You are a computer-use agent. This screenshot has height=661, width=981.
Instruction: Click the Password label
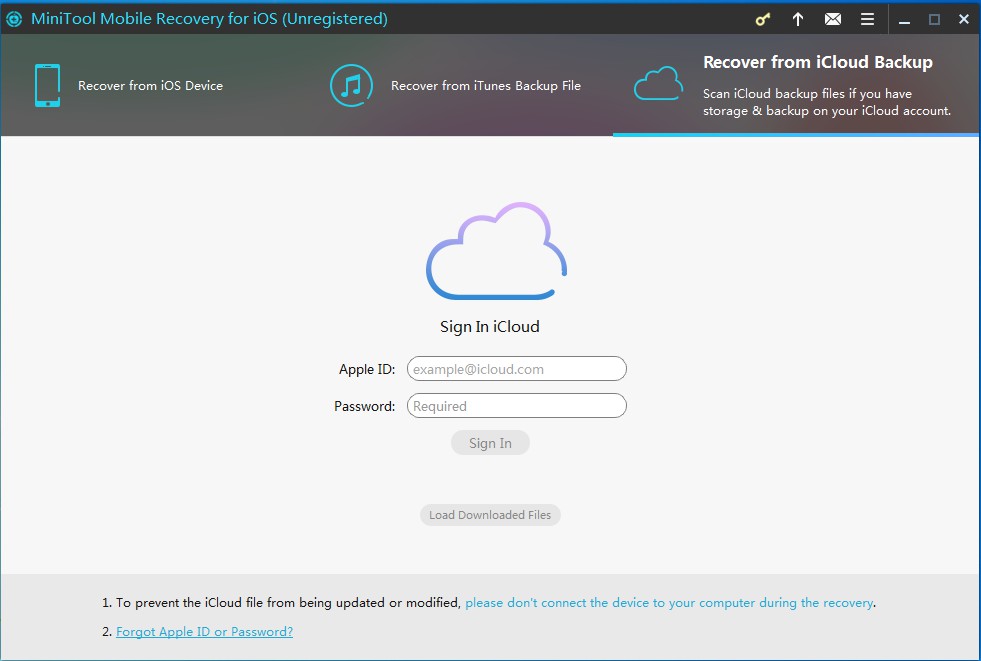tap(365, 406)
